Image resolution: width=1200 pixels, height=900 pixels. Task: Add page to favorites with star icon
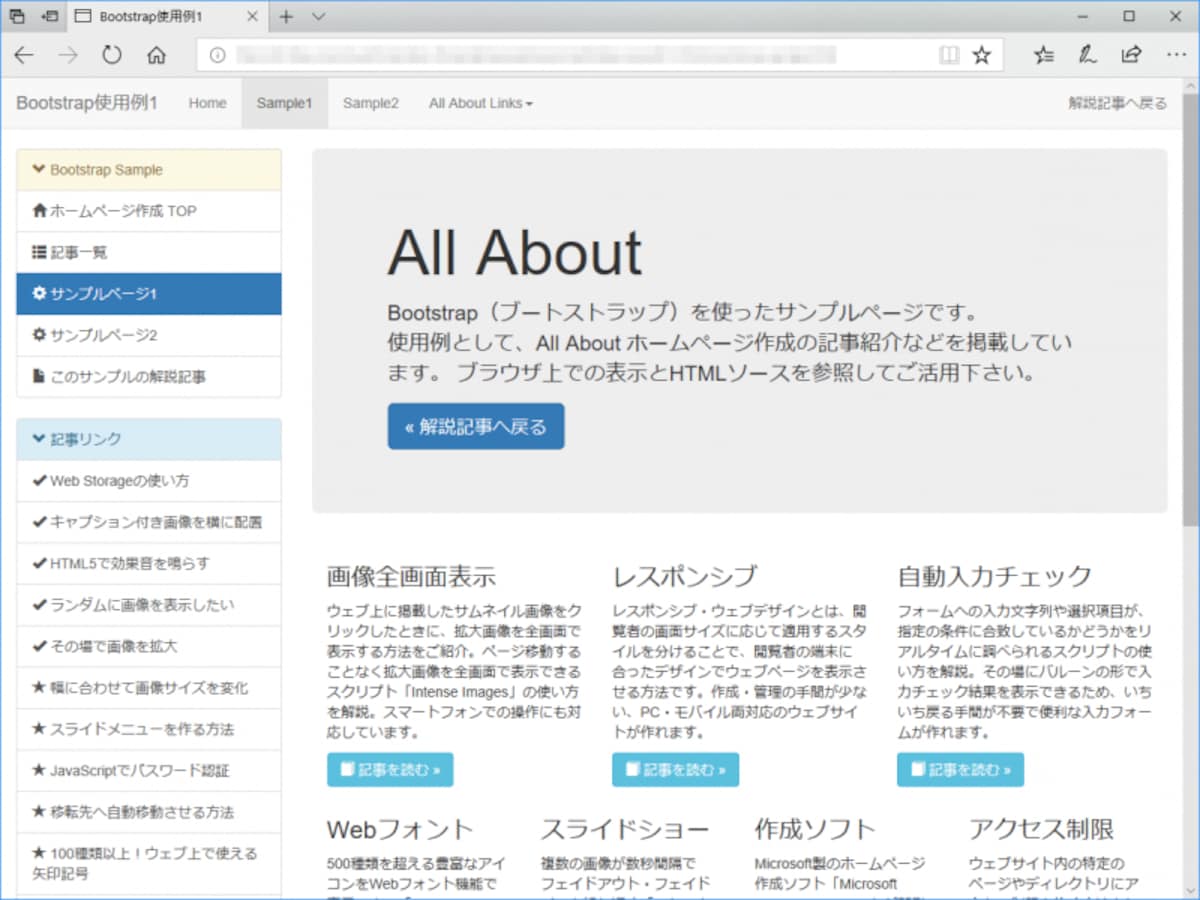coord(982,56)
